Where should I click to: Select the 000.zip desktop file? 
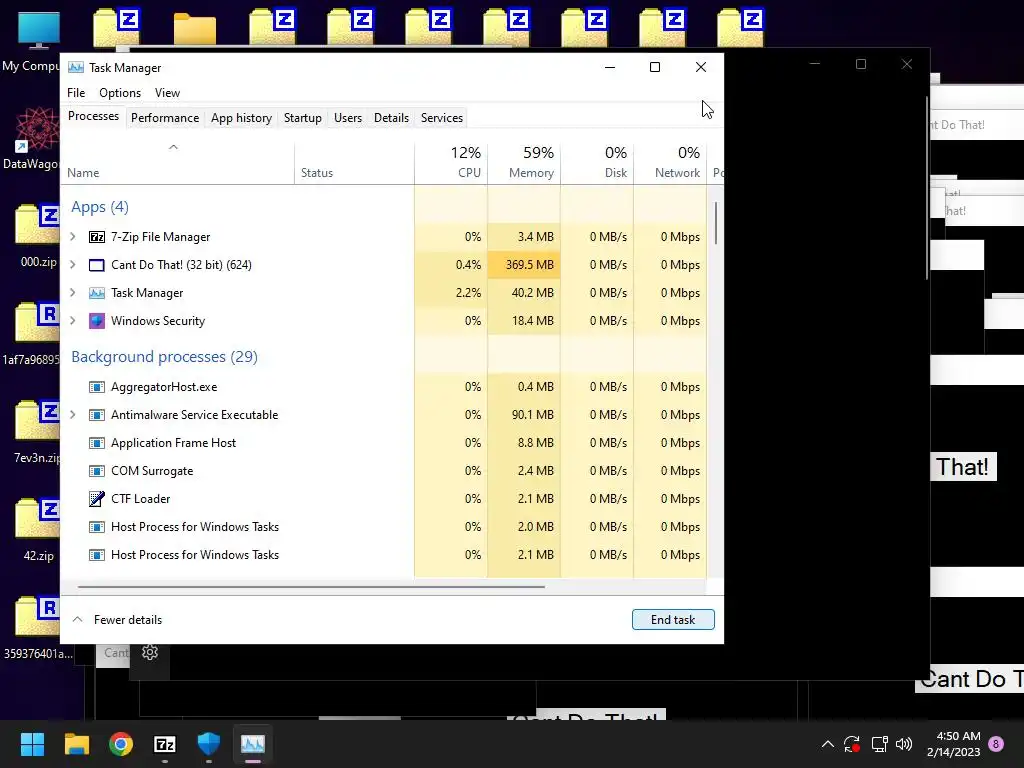tap(38, 236)
